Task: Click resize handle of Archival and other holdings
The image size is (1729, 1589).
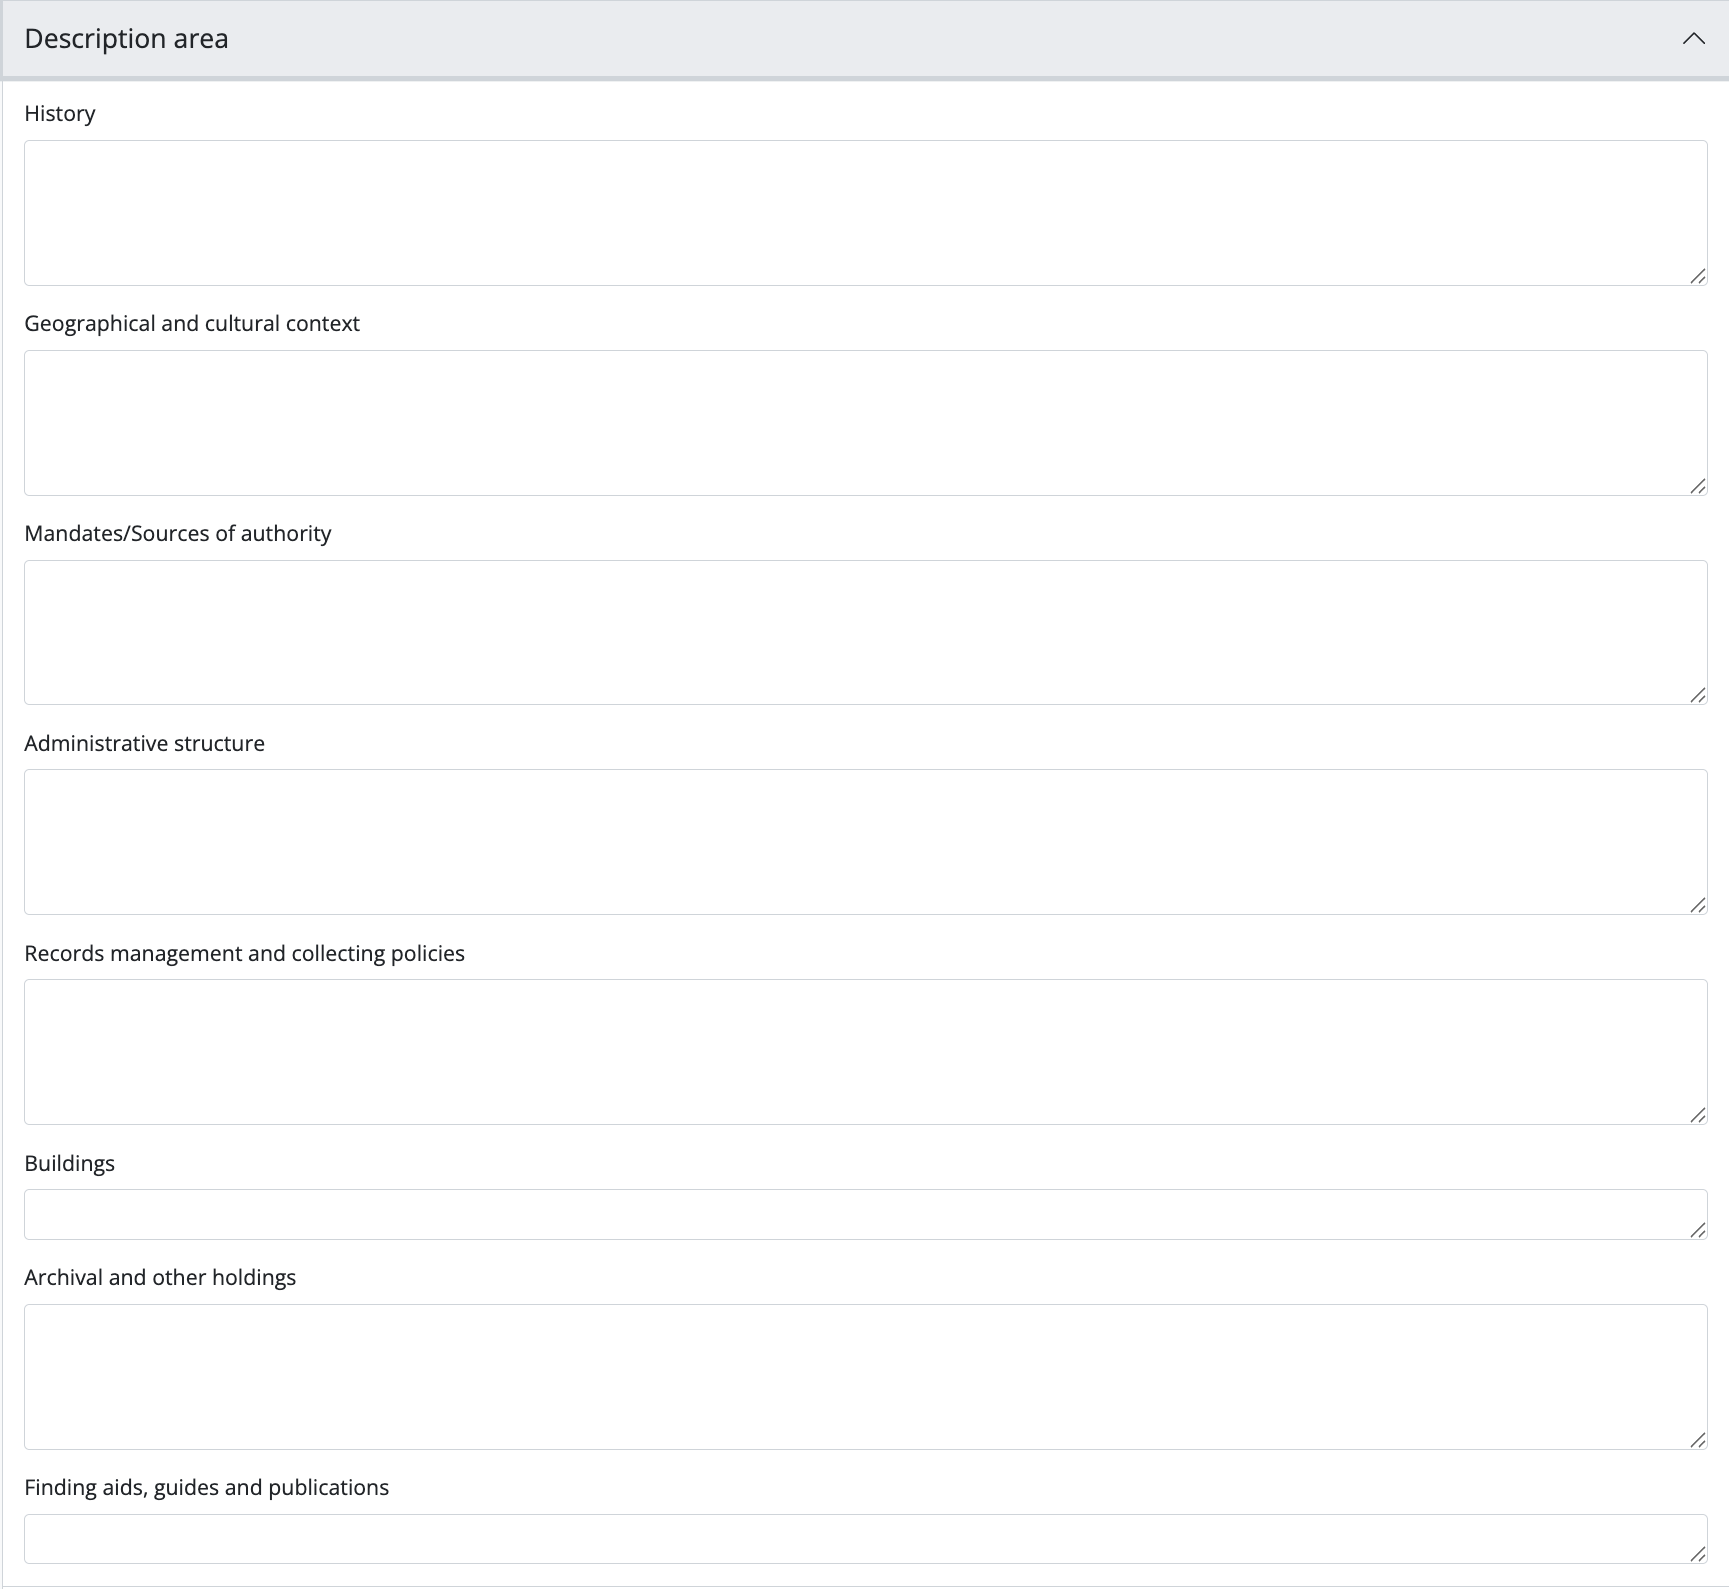Action: [1697, 1440]
